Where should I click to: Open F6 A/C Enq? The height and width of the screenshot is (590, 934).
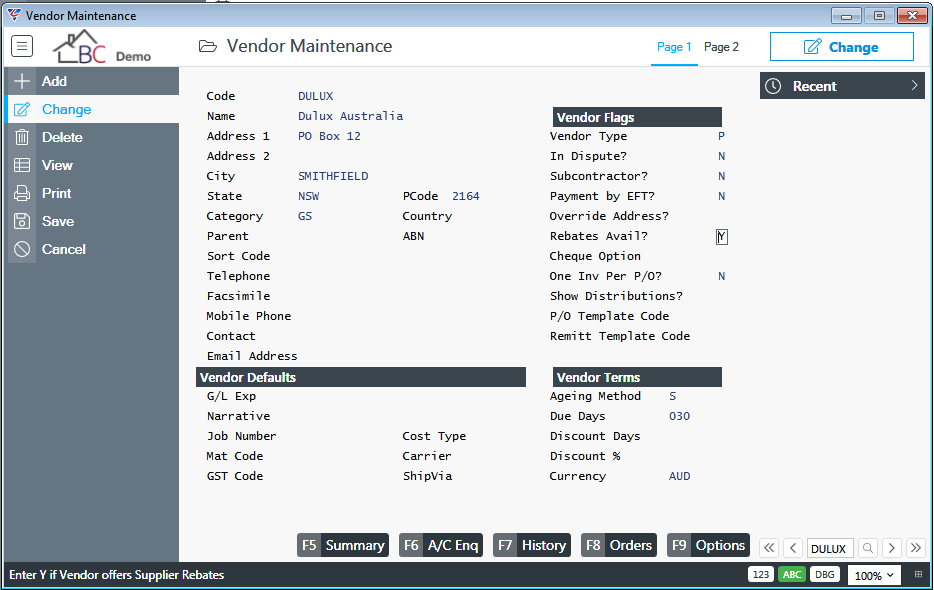tap(441, 545)
